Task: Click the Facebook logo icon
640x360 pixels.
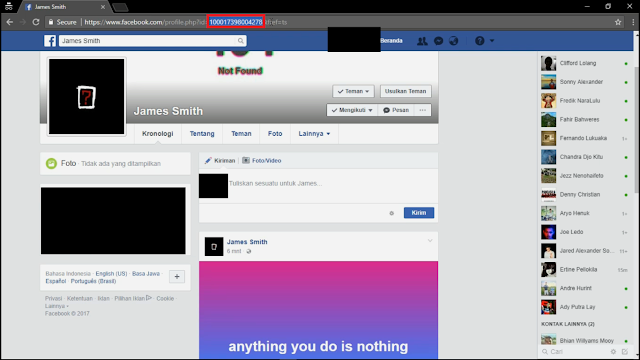Action: point(50,41)
